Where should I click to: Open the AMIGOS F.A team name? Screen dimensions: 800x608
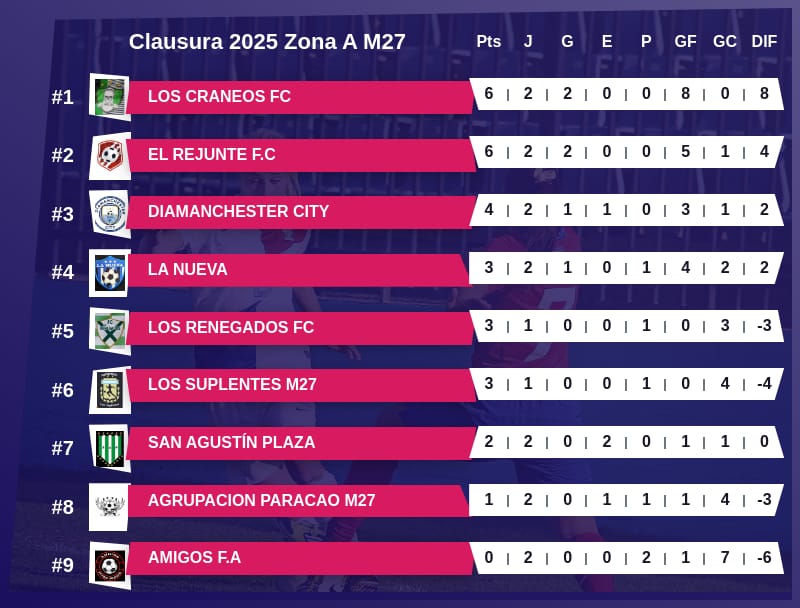194,558
